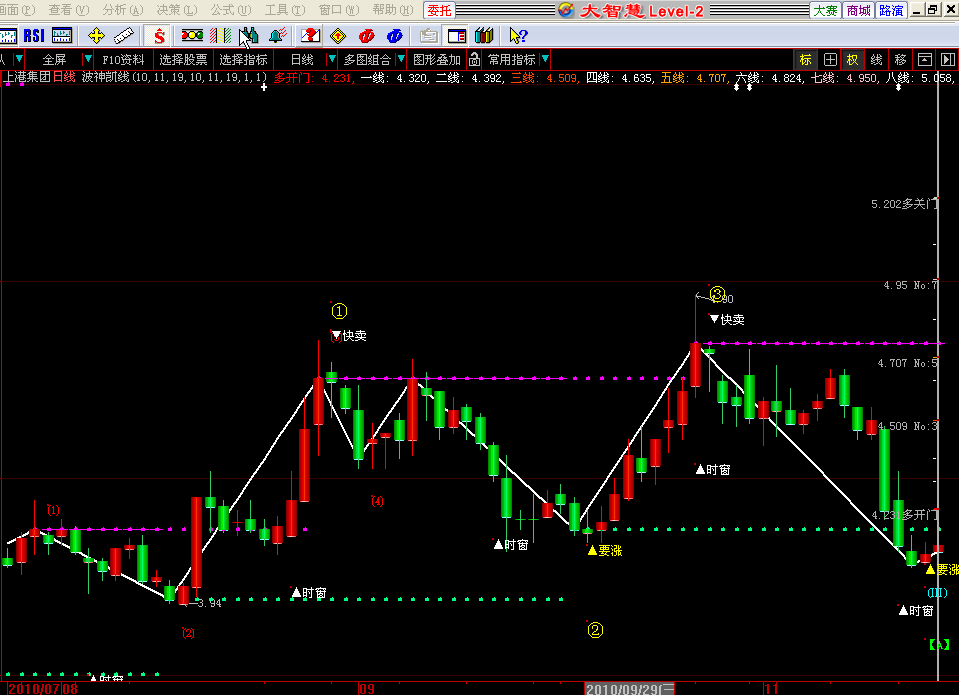Click the 2010/09/29 date marker on the time axis
959x695 pixels.
629,689
